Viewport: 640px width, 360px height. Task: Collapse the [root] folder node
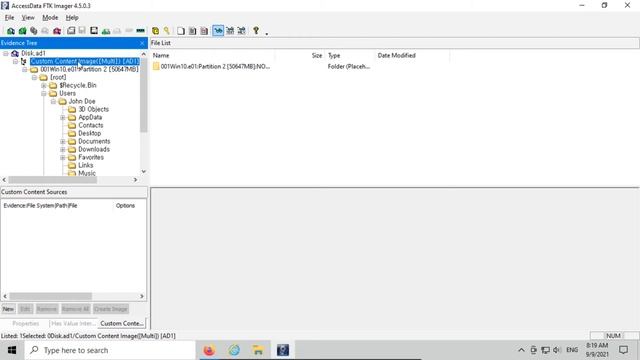[x=34, y=78]
